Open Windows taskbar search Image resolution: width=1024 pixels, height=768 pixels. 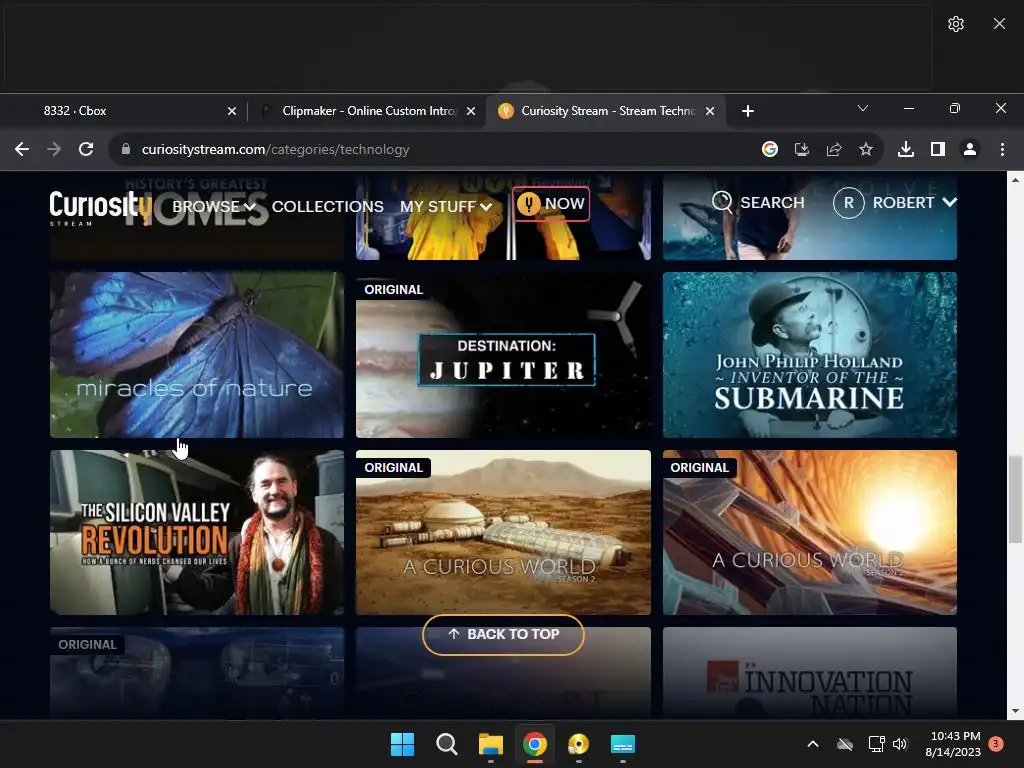[x=447, y=744]
